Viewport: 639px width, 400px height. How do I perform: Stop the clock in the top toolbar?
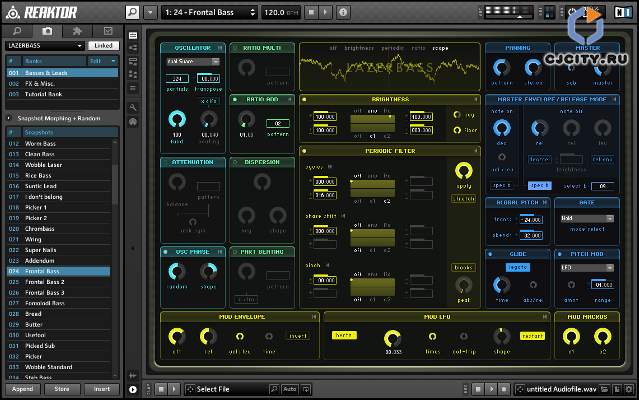pos(312,12)
